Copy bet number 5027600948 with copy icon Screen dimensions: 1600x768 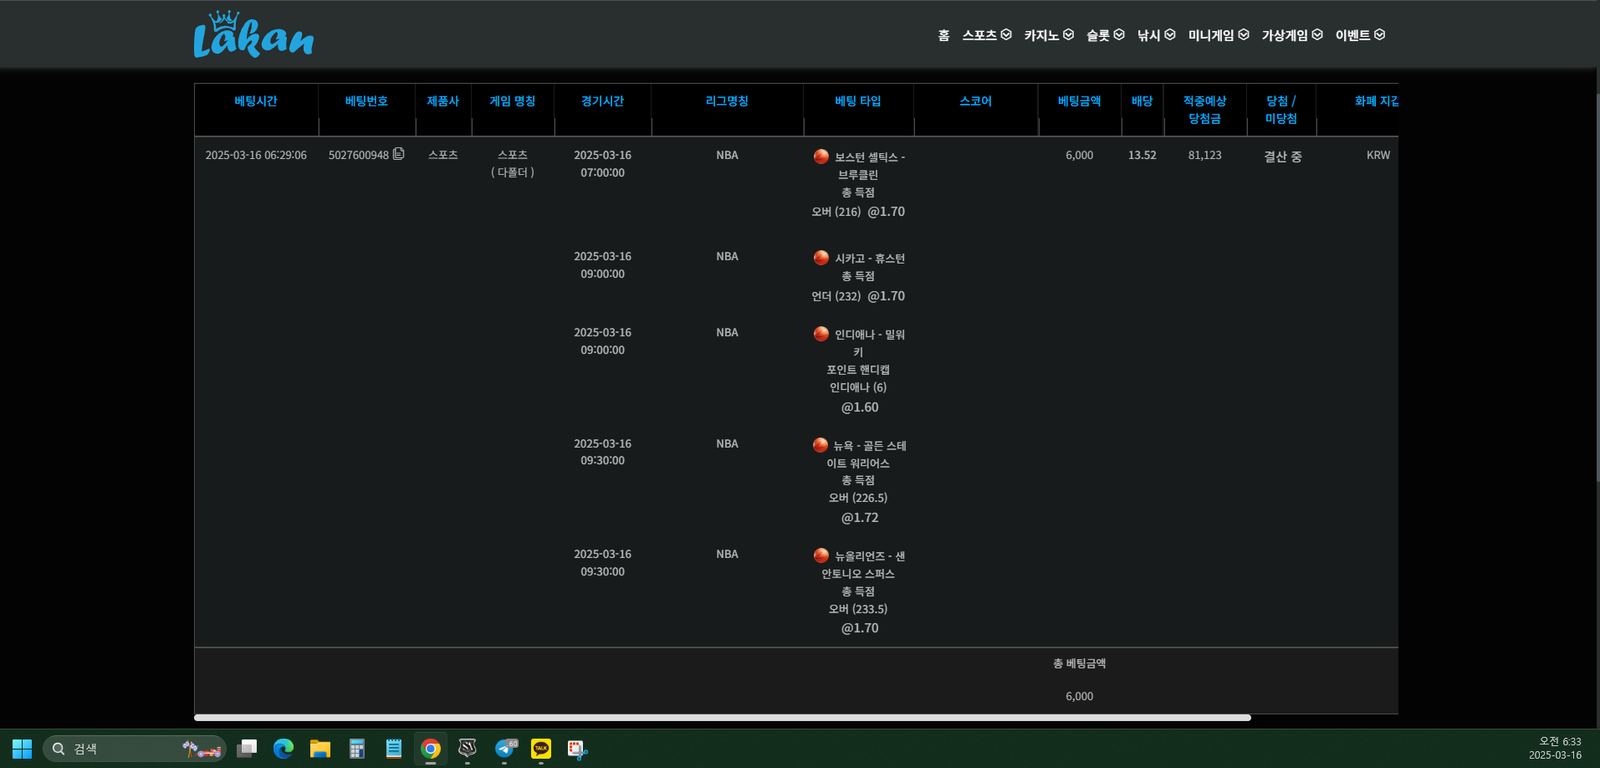click(399, 154)
